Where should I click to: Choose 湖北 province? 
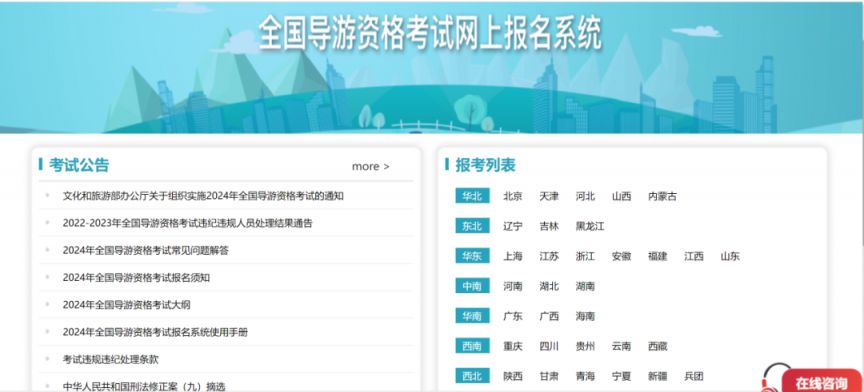click(549, 286)
